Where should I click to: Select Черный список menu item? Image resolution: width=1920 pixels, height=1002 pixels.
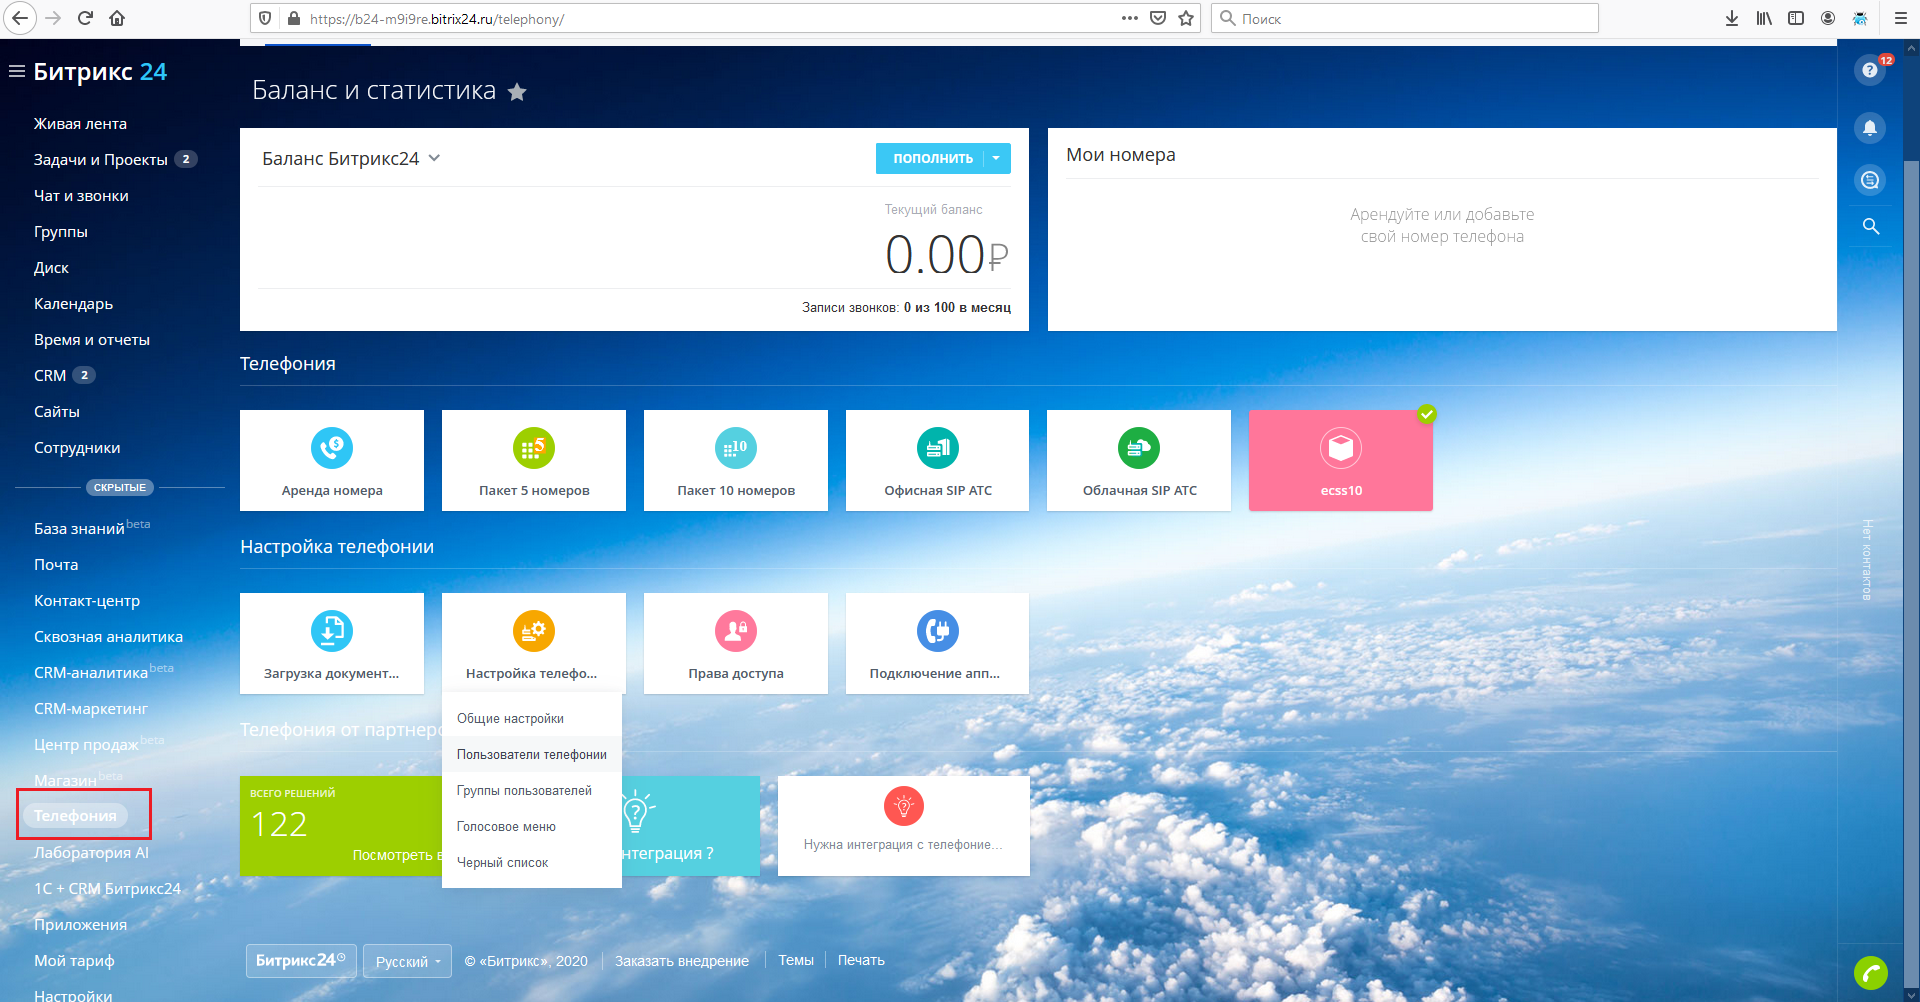click(532, 863)
